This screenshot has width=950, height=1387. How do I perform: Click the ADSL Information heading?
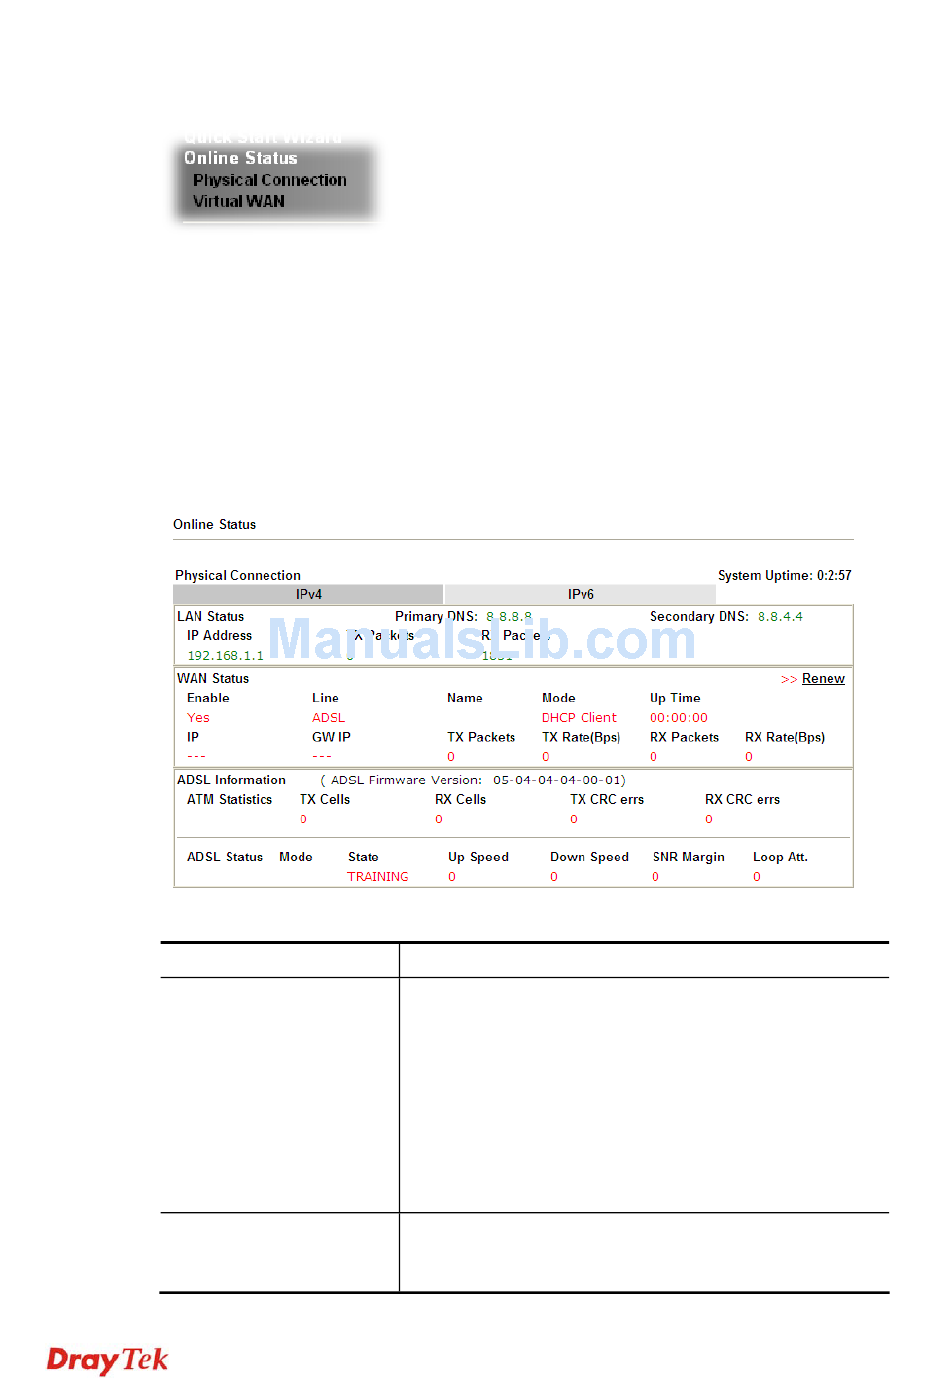tap(231, 780)
